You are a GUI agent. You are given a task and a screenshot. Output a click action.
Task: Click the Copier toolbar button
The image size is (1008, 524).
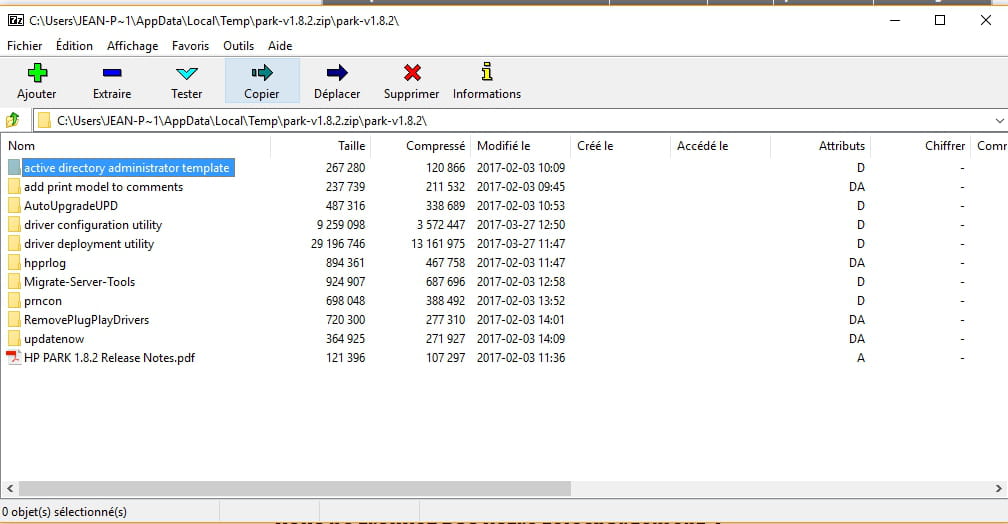[x=262, y=81]
